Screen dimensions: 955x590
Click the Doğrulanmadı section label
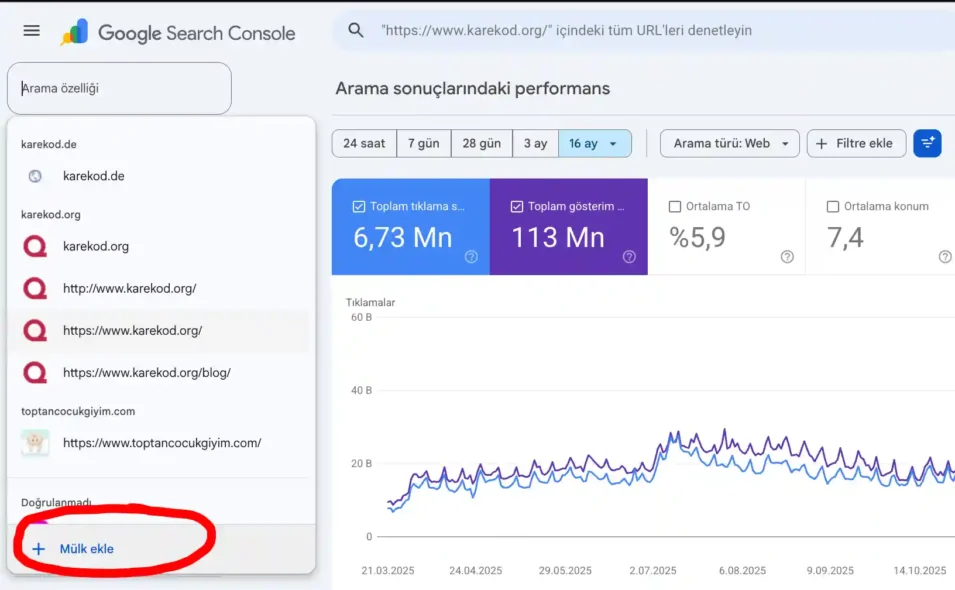click(x=56, y=502)
